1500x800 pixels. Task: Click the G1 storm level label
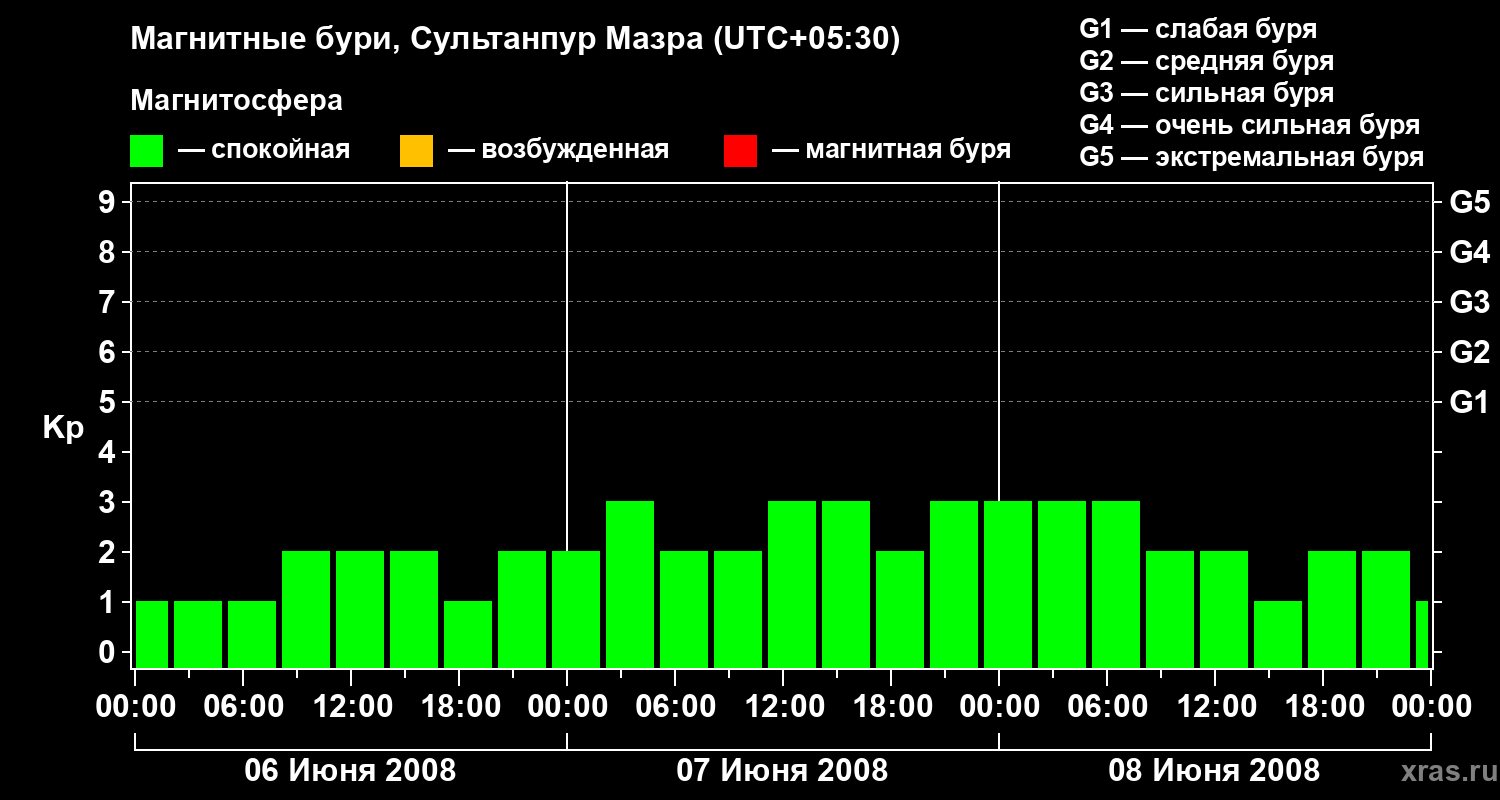(1469, 402)
